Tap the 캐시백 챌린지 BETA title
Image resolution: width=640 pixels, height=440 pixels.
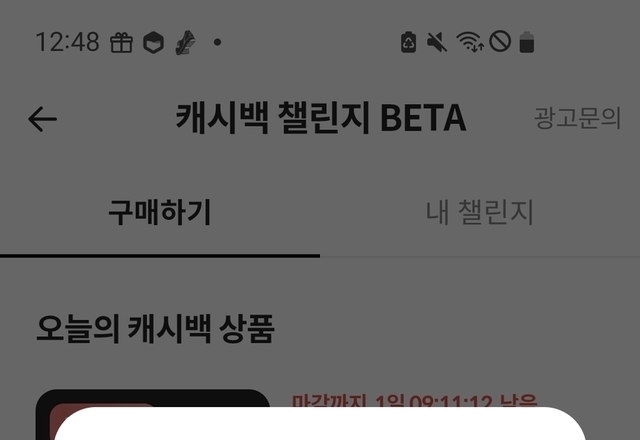(x=321, y=118)
